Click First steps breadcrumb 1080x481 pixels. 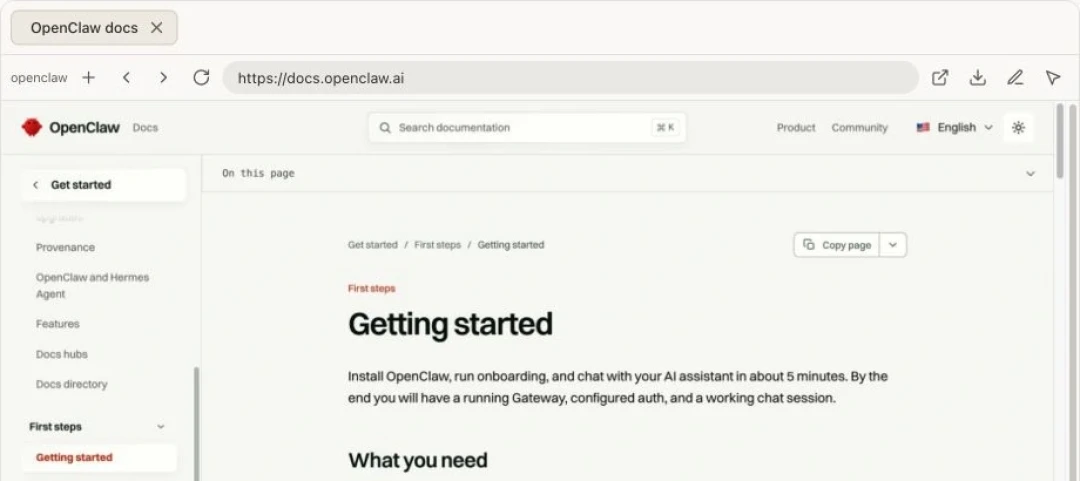pyautogui.click(x=437, y=245)
